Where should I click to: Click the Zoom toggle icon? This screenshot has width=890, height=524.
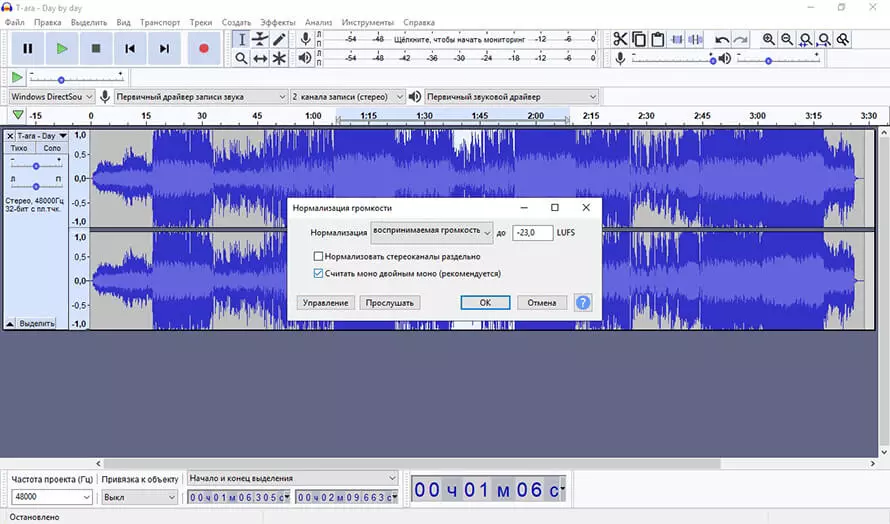[843, 39]
